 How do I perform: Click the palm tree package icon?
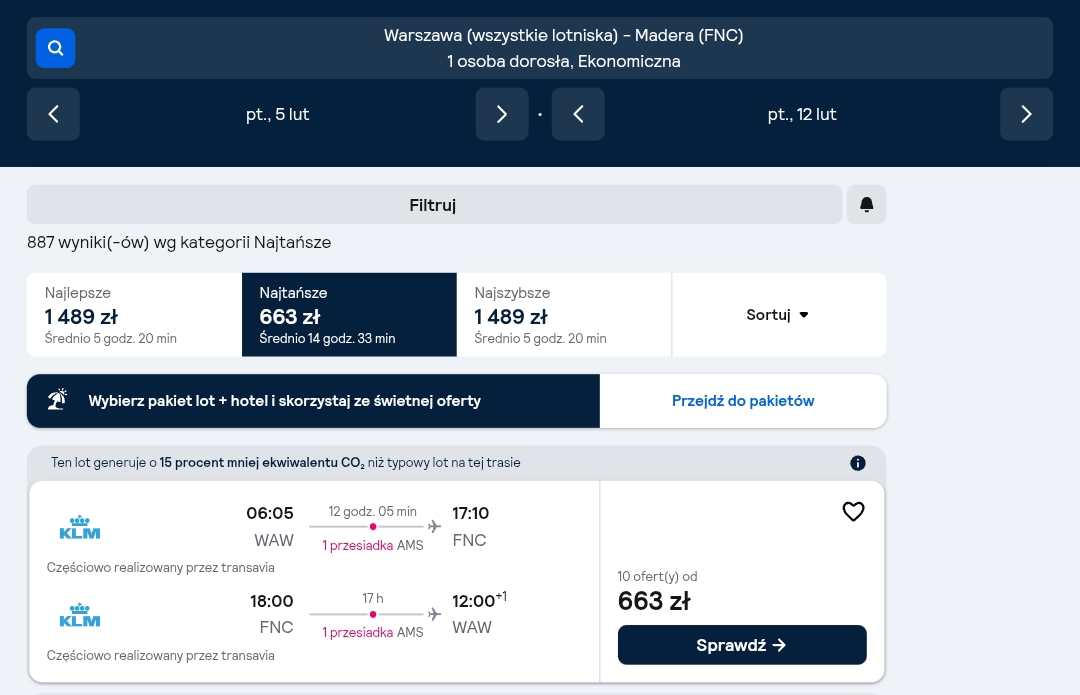(x=58, y=400)
